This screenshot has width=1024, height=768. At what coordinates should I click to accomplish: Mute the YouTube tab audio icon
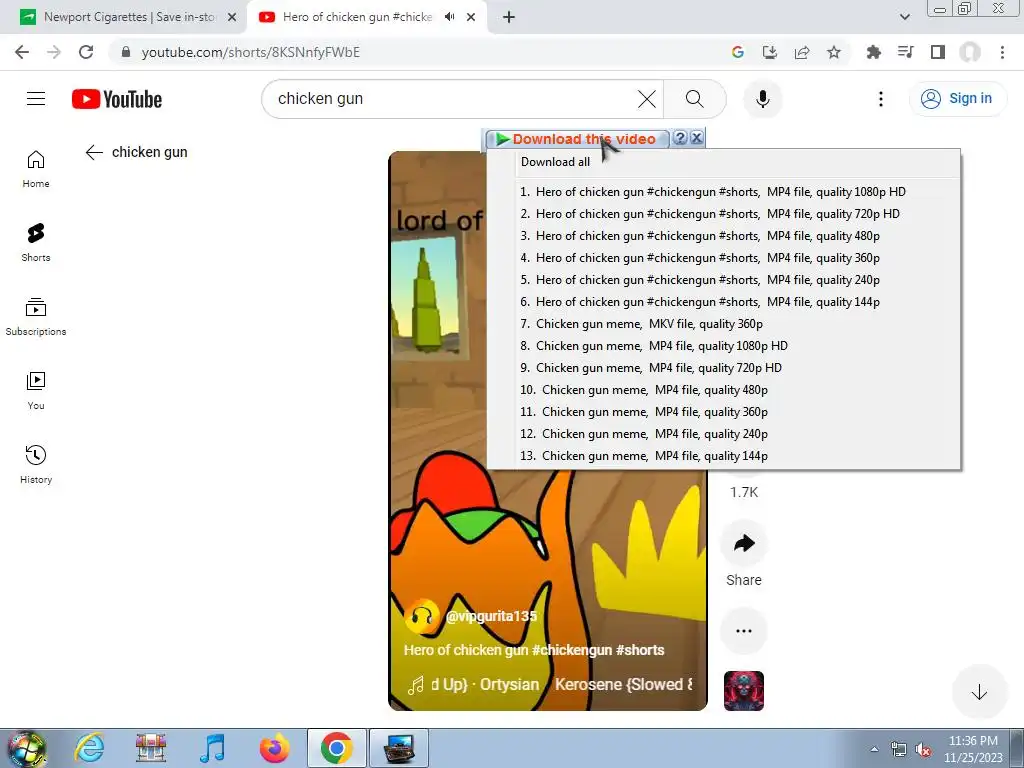(x=449, y=17)
